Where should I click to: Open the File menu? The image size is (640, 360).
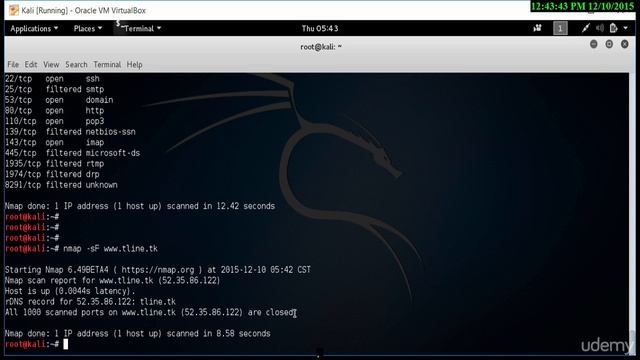[x=13, y=64]
